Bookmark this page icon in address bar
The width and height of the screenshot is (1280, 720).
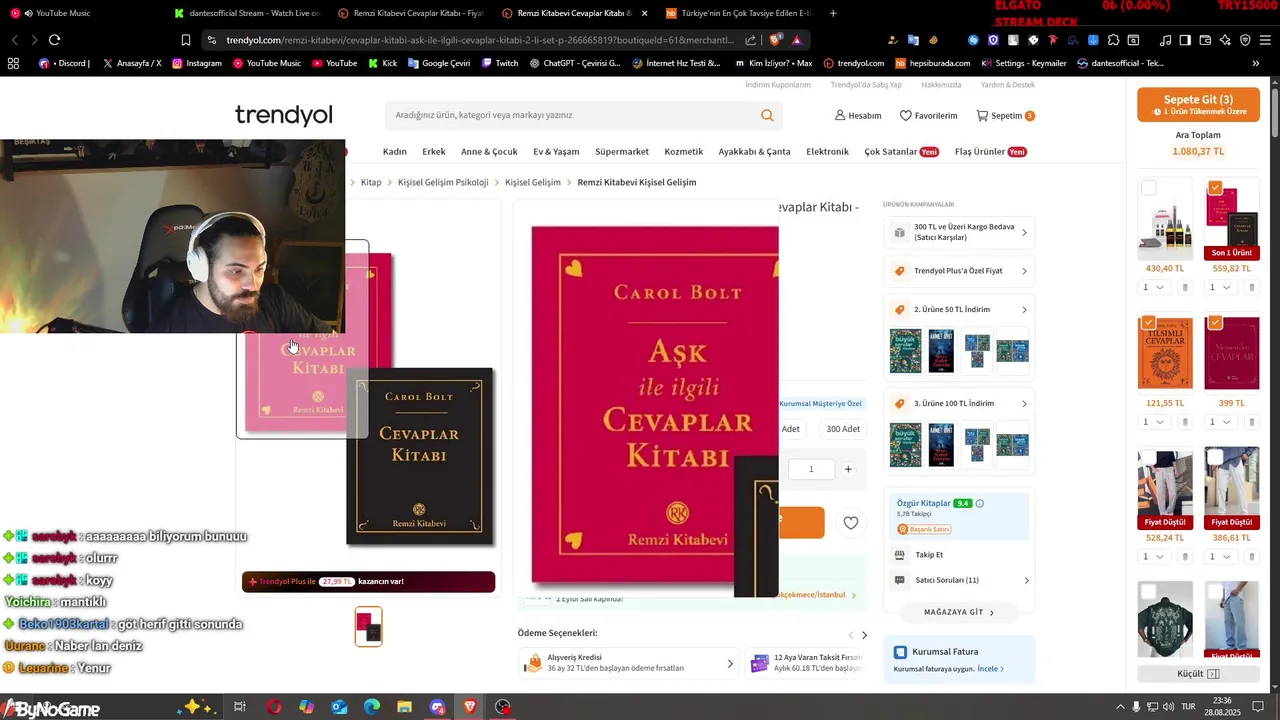[x=185, y=40]
